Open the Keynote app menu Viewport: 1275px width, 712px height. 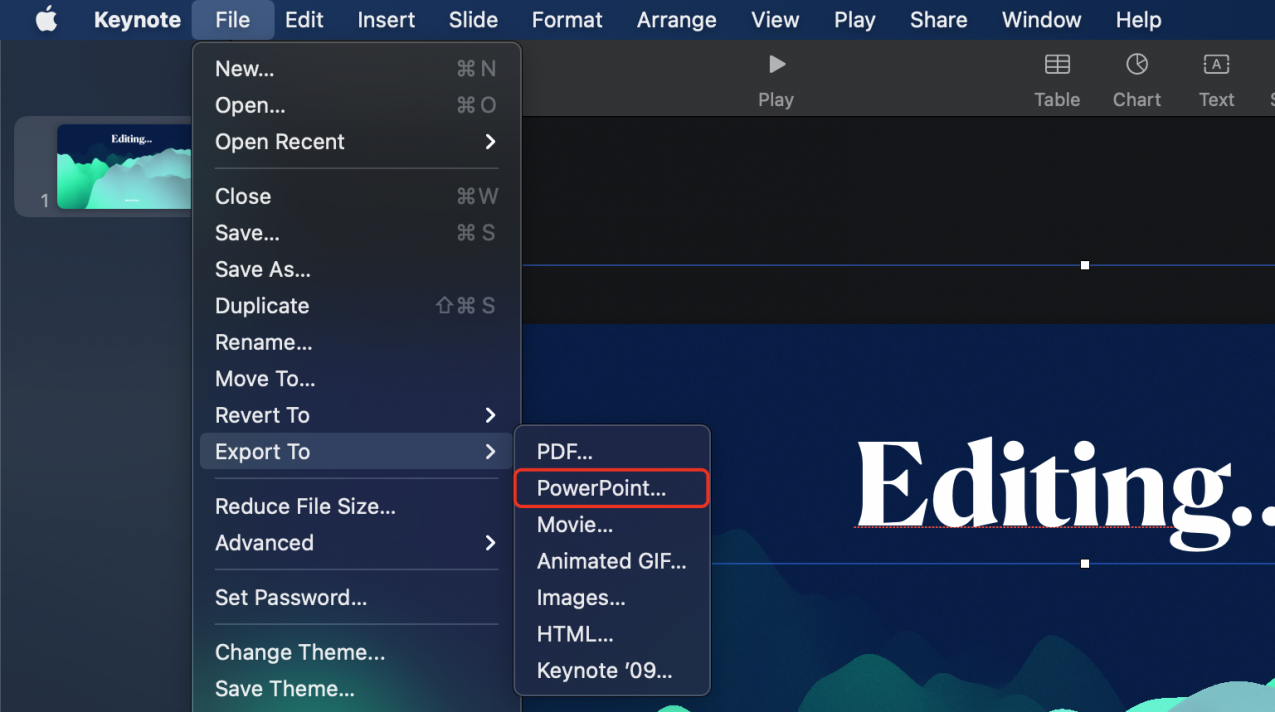point(137,19)
